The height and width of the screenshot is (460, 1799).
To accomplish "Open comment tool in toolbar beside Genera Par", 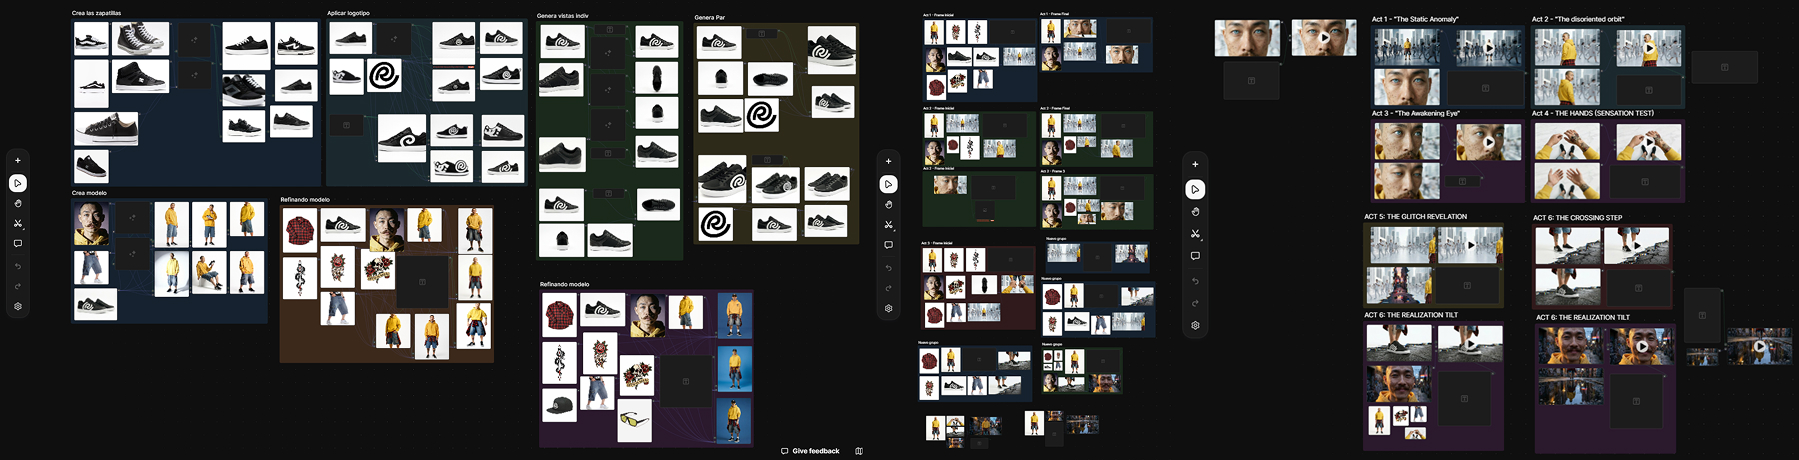I will pos(888,245).
